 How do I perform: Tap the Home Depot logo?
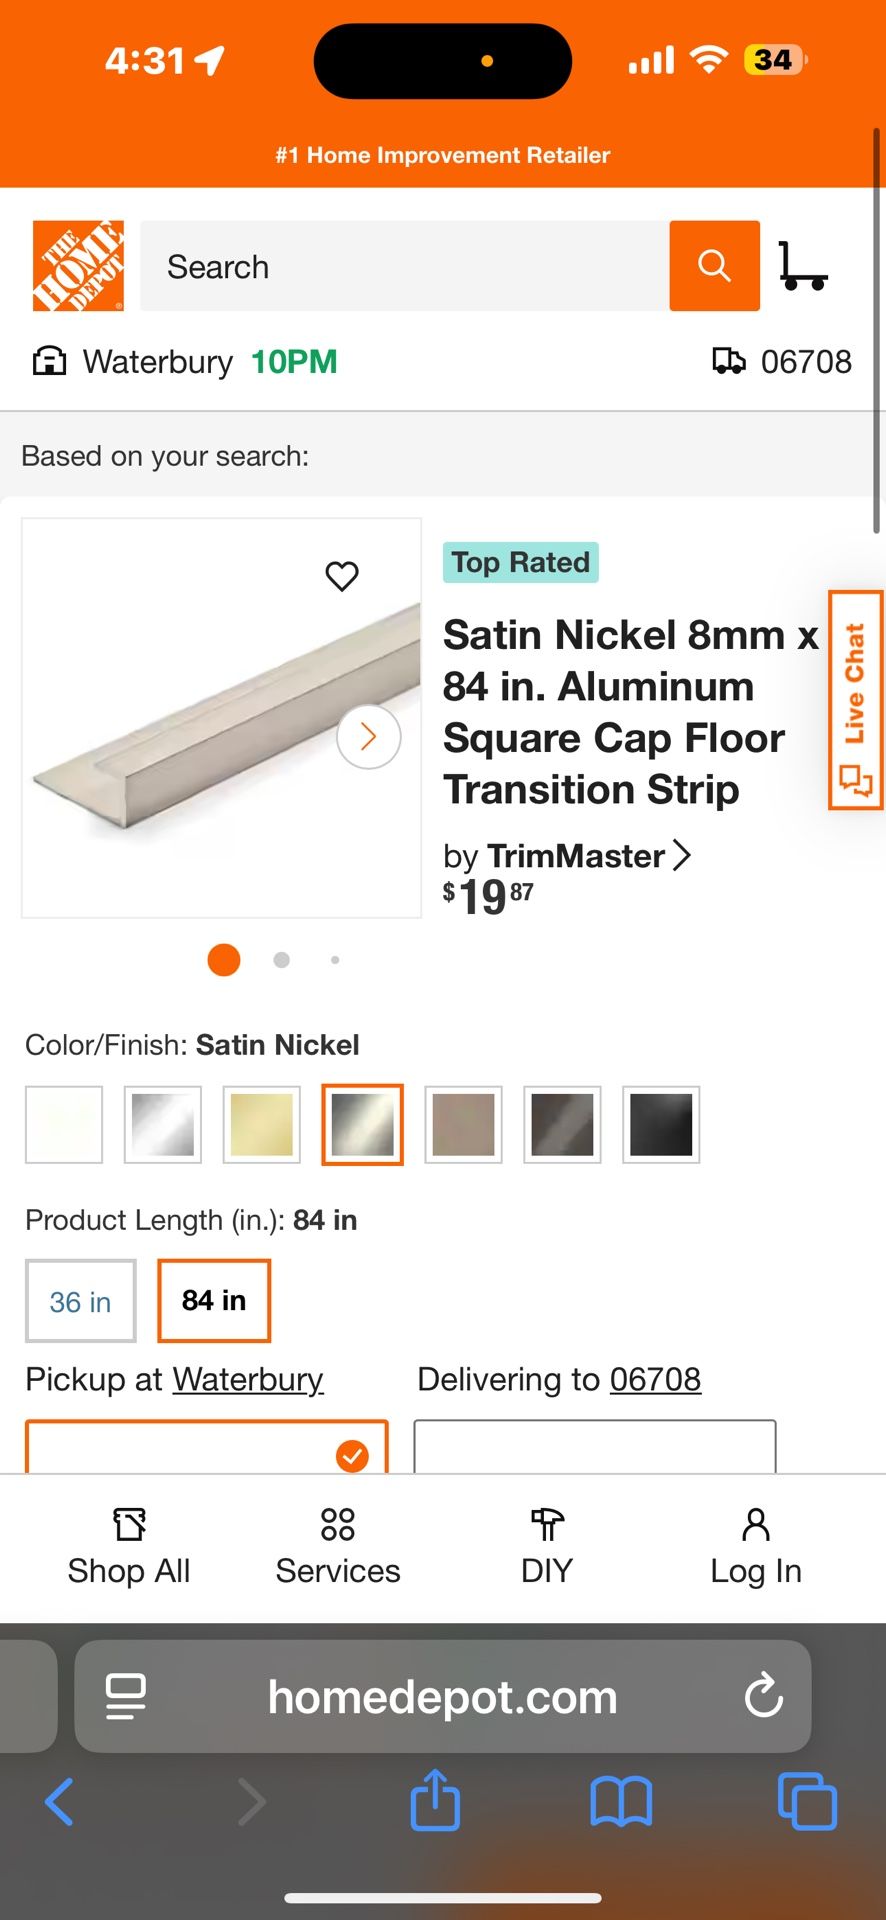[x=78, y=266]
